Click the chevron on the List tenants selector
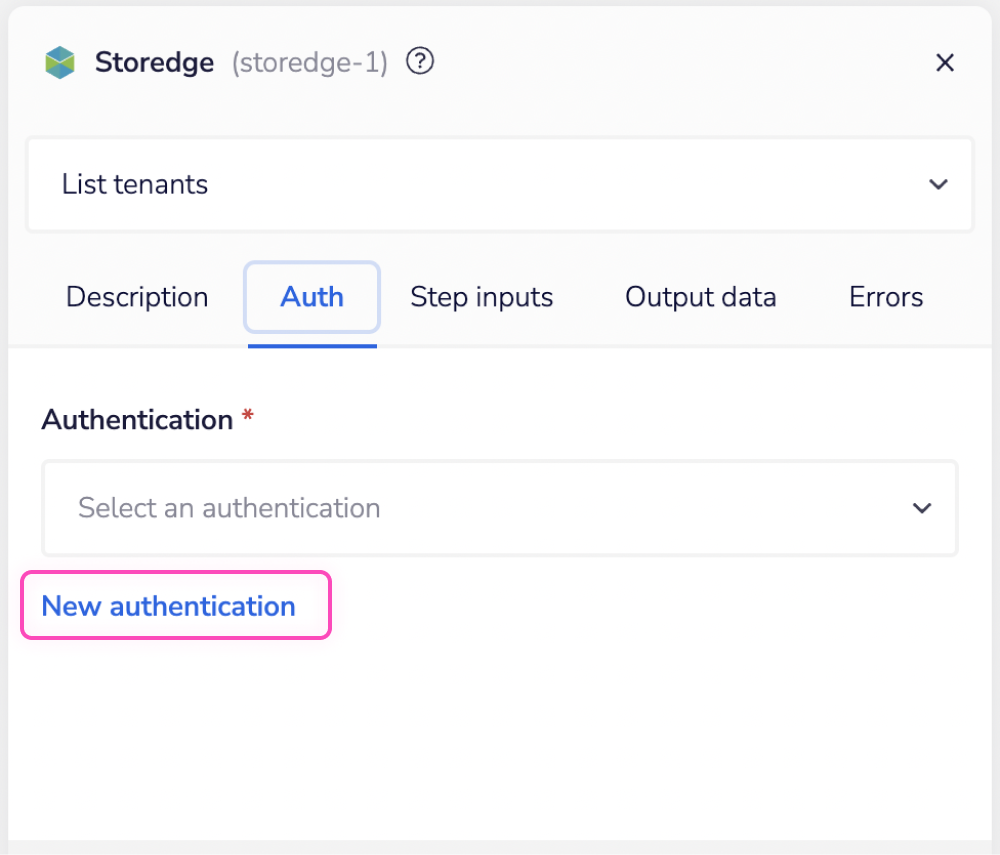Viewport: 1000px width, 855px height. tap(938, 184)
